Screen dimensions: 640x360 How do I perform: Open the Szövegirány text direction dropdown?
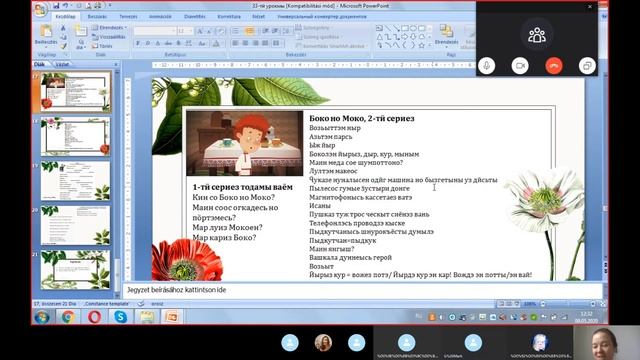(313, 28)
